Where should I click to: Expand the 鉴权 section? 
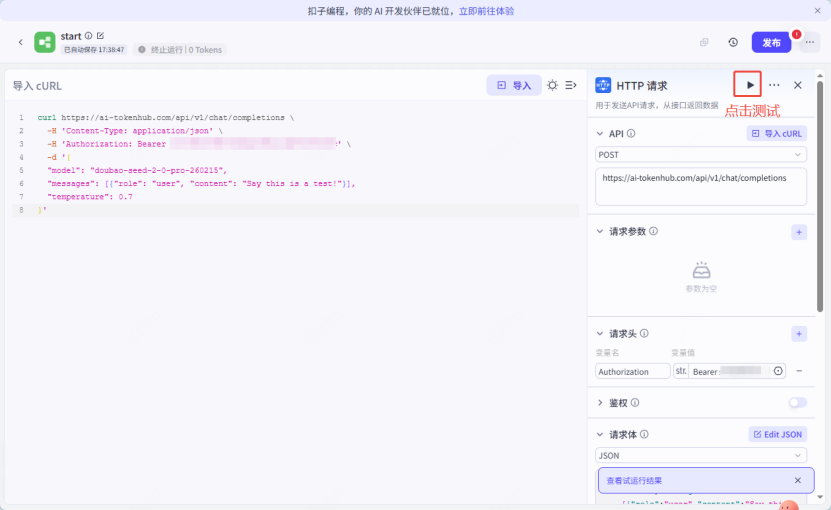[600, 403]
